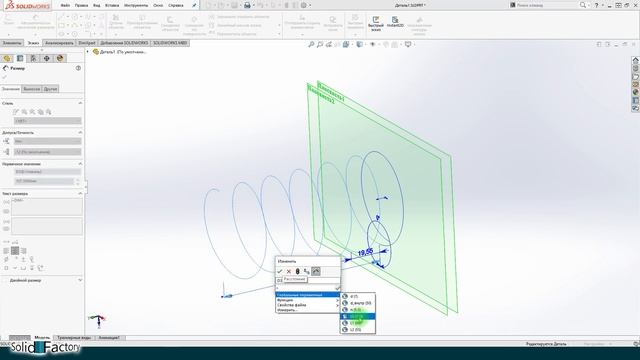Screen dimensions: 640x360
Task: Click the highlighted spin increment icon in Изменить
Action: [316, 271]
